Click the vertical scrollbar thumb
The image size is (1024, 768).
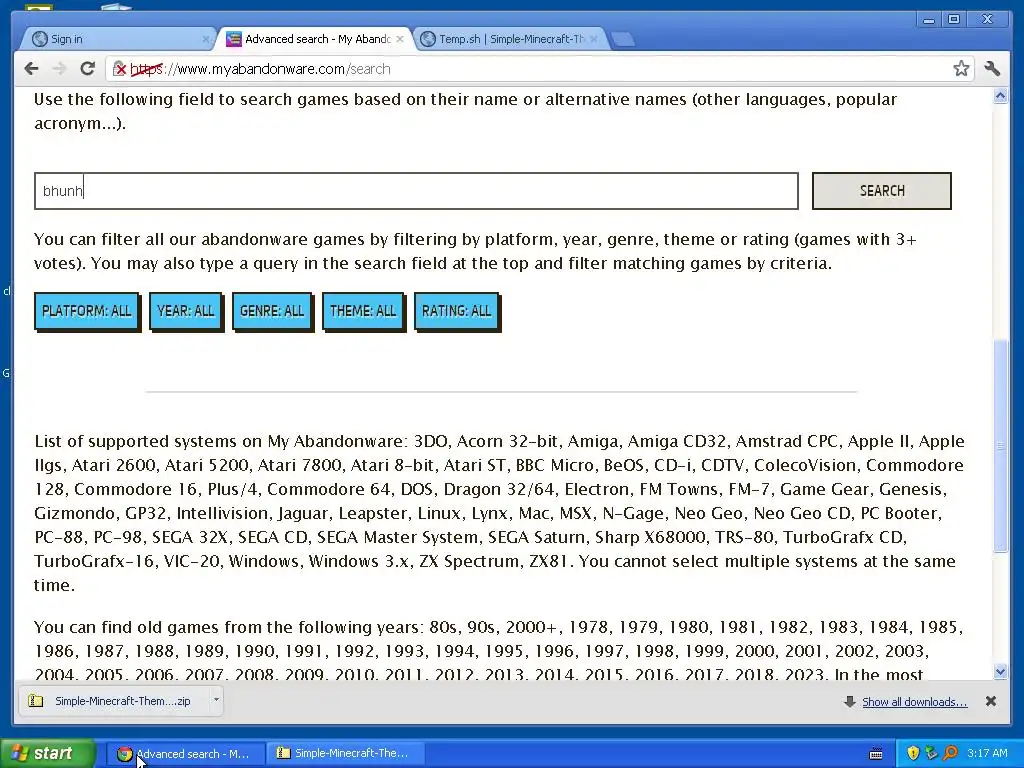coord(1000,446)
